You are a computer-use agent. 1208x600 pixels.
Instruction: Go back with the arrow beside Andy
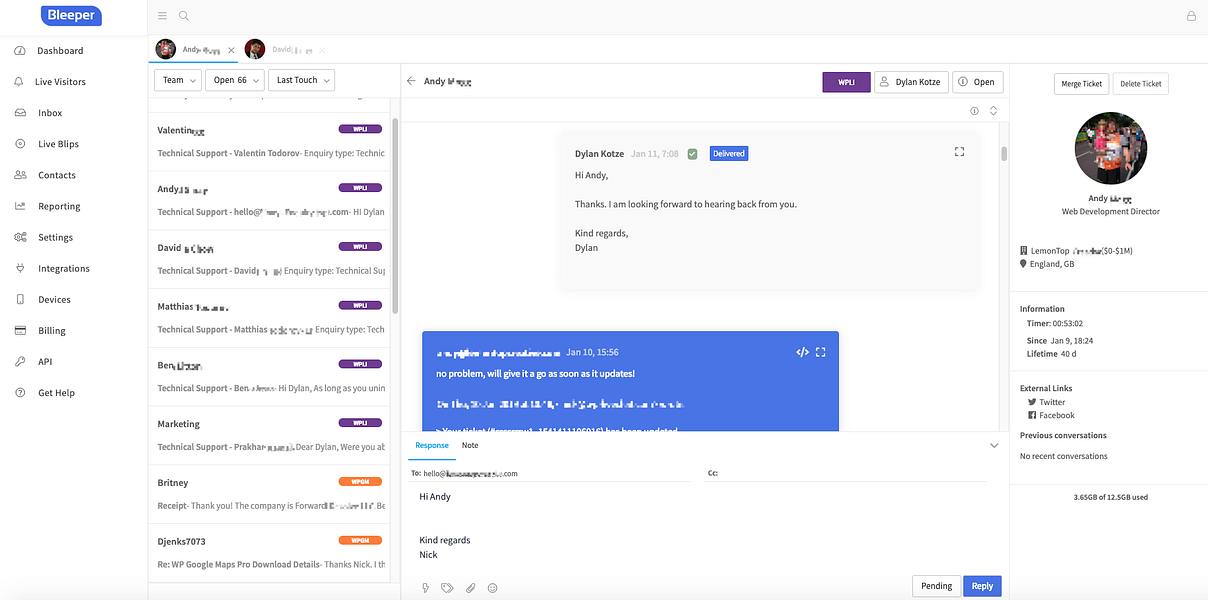[411, 81]
